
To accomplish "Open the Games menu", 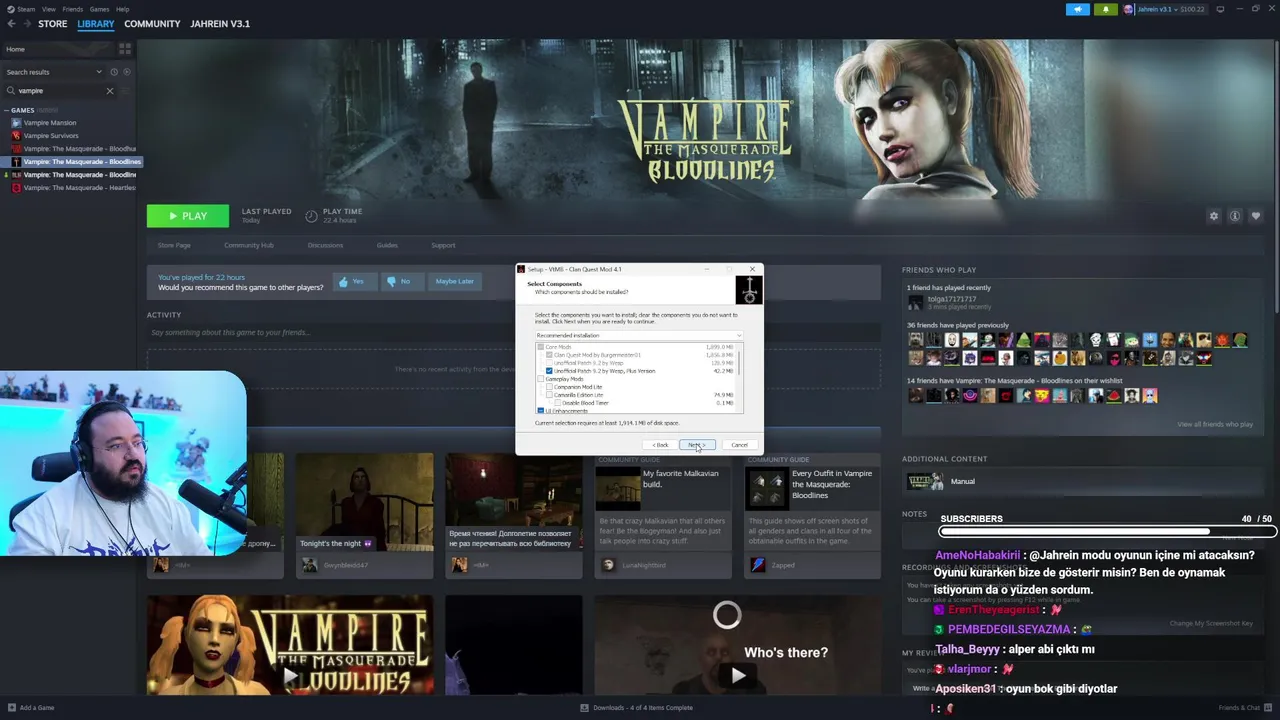I will click(x=100, y=9).
